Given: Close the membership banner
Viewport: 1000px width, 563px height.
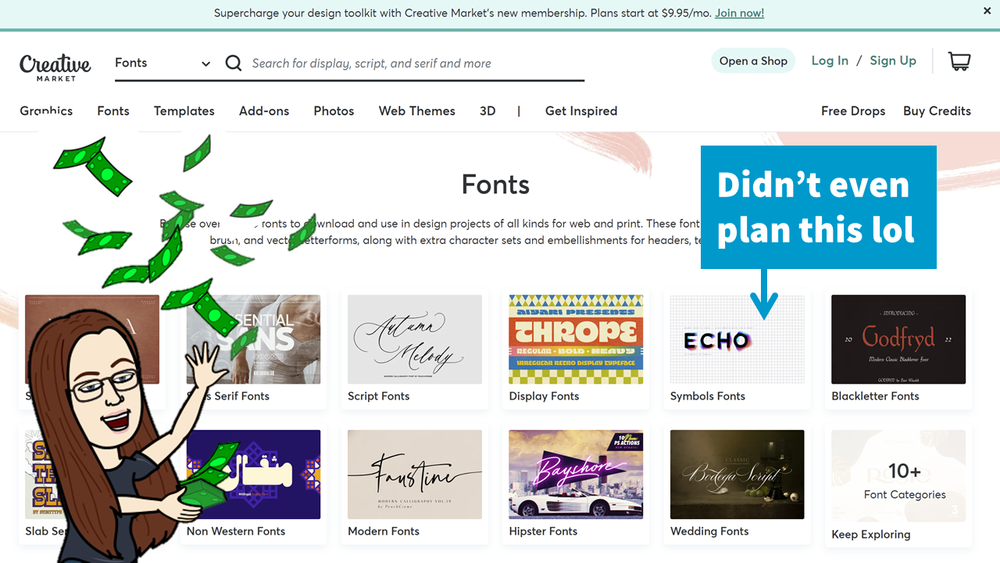Looking at the screenshot, I should pos(987,11).
